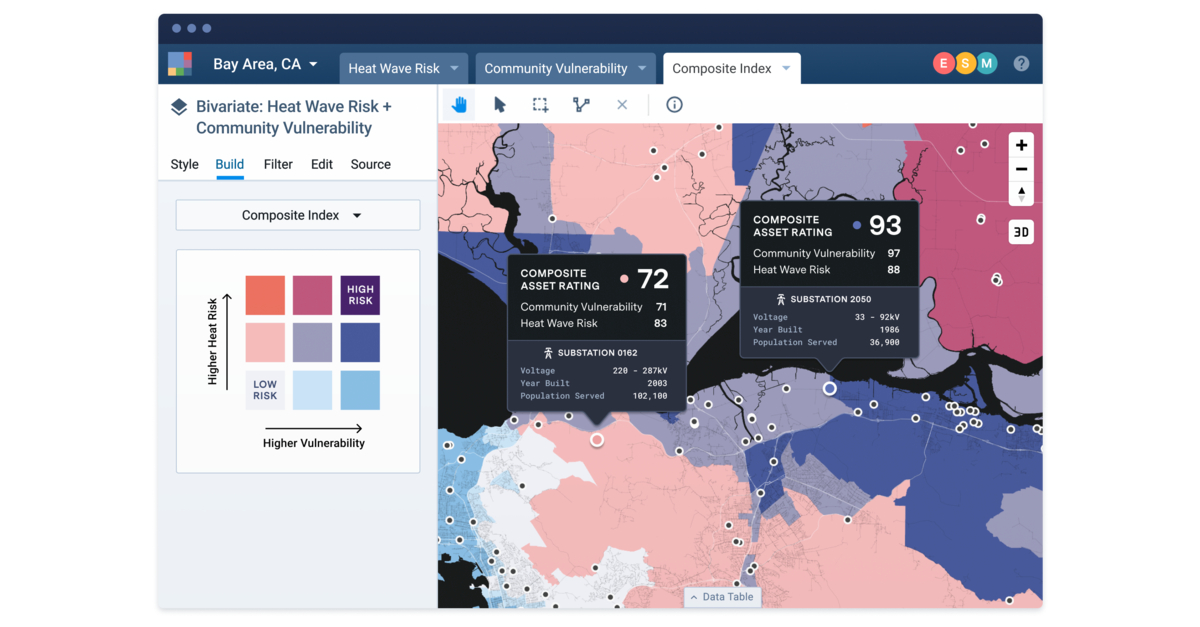Click the app grid icon in the header

180,63
